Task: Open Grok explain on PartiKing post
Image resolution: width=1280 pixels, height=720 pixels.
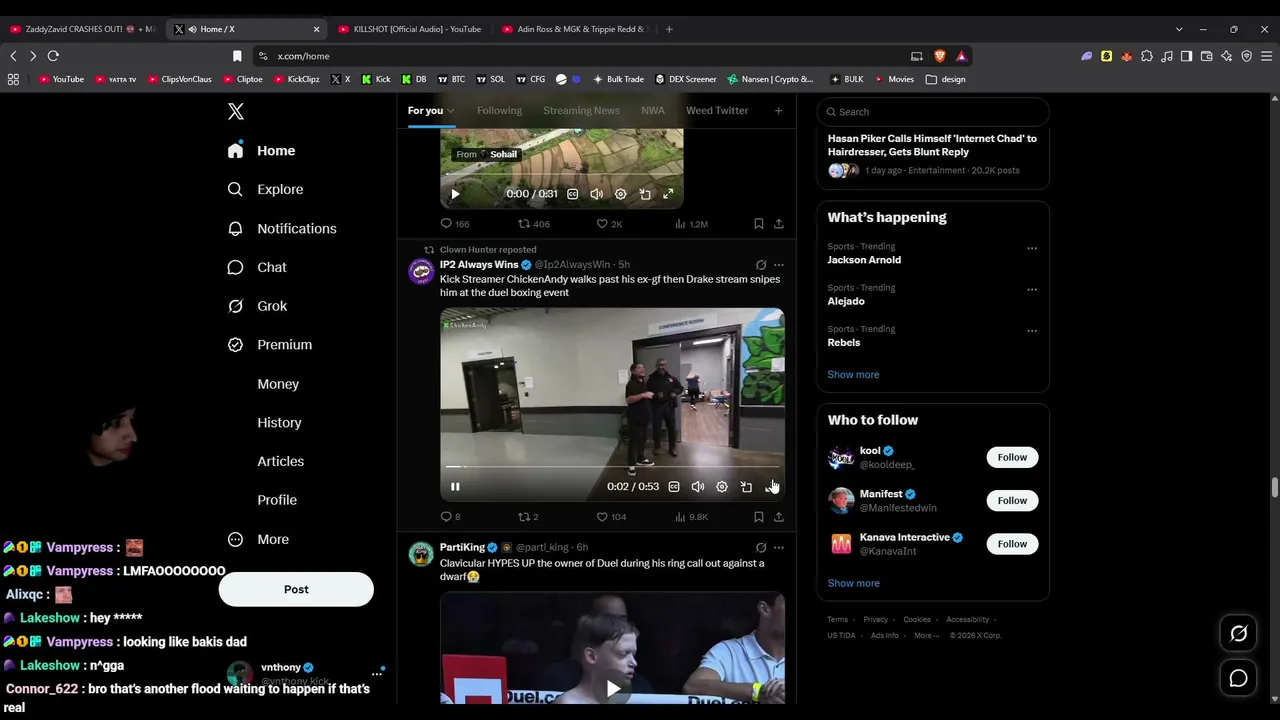Action: [761, 548]
